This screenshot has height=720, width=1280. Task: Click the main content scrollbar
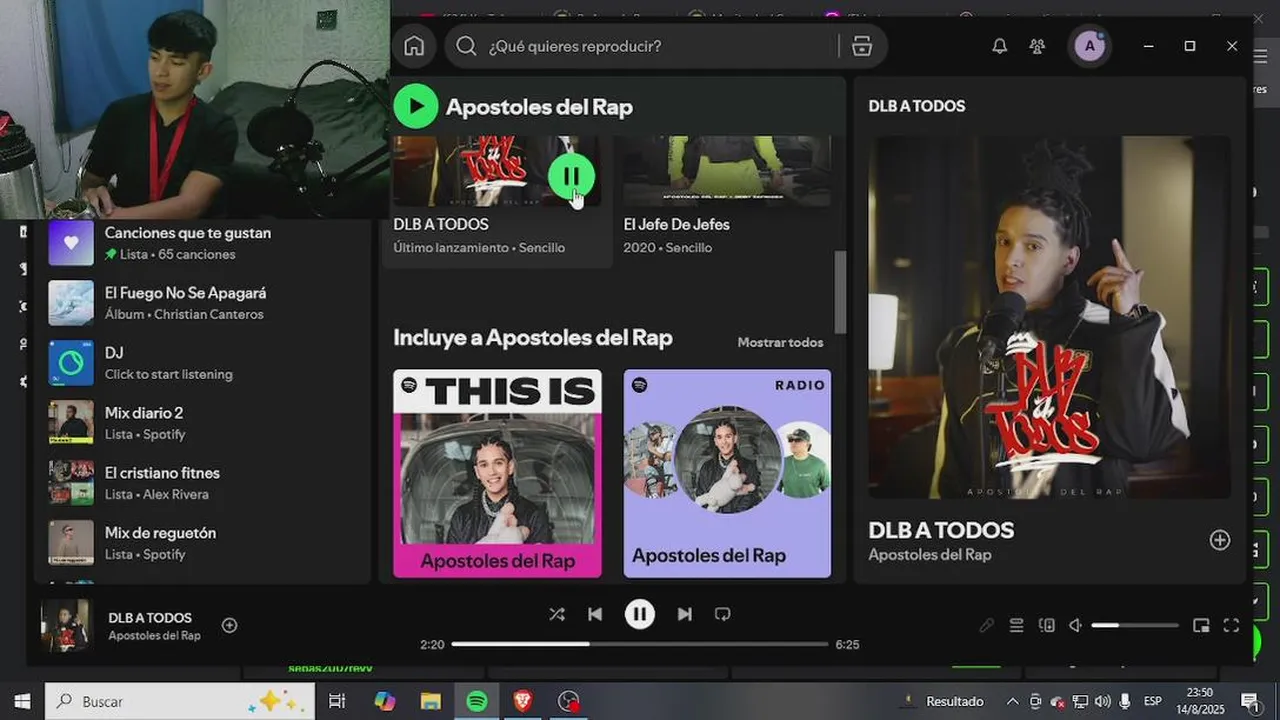(x=840, y=292)
